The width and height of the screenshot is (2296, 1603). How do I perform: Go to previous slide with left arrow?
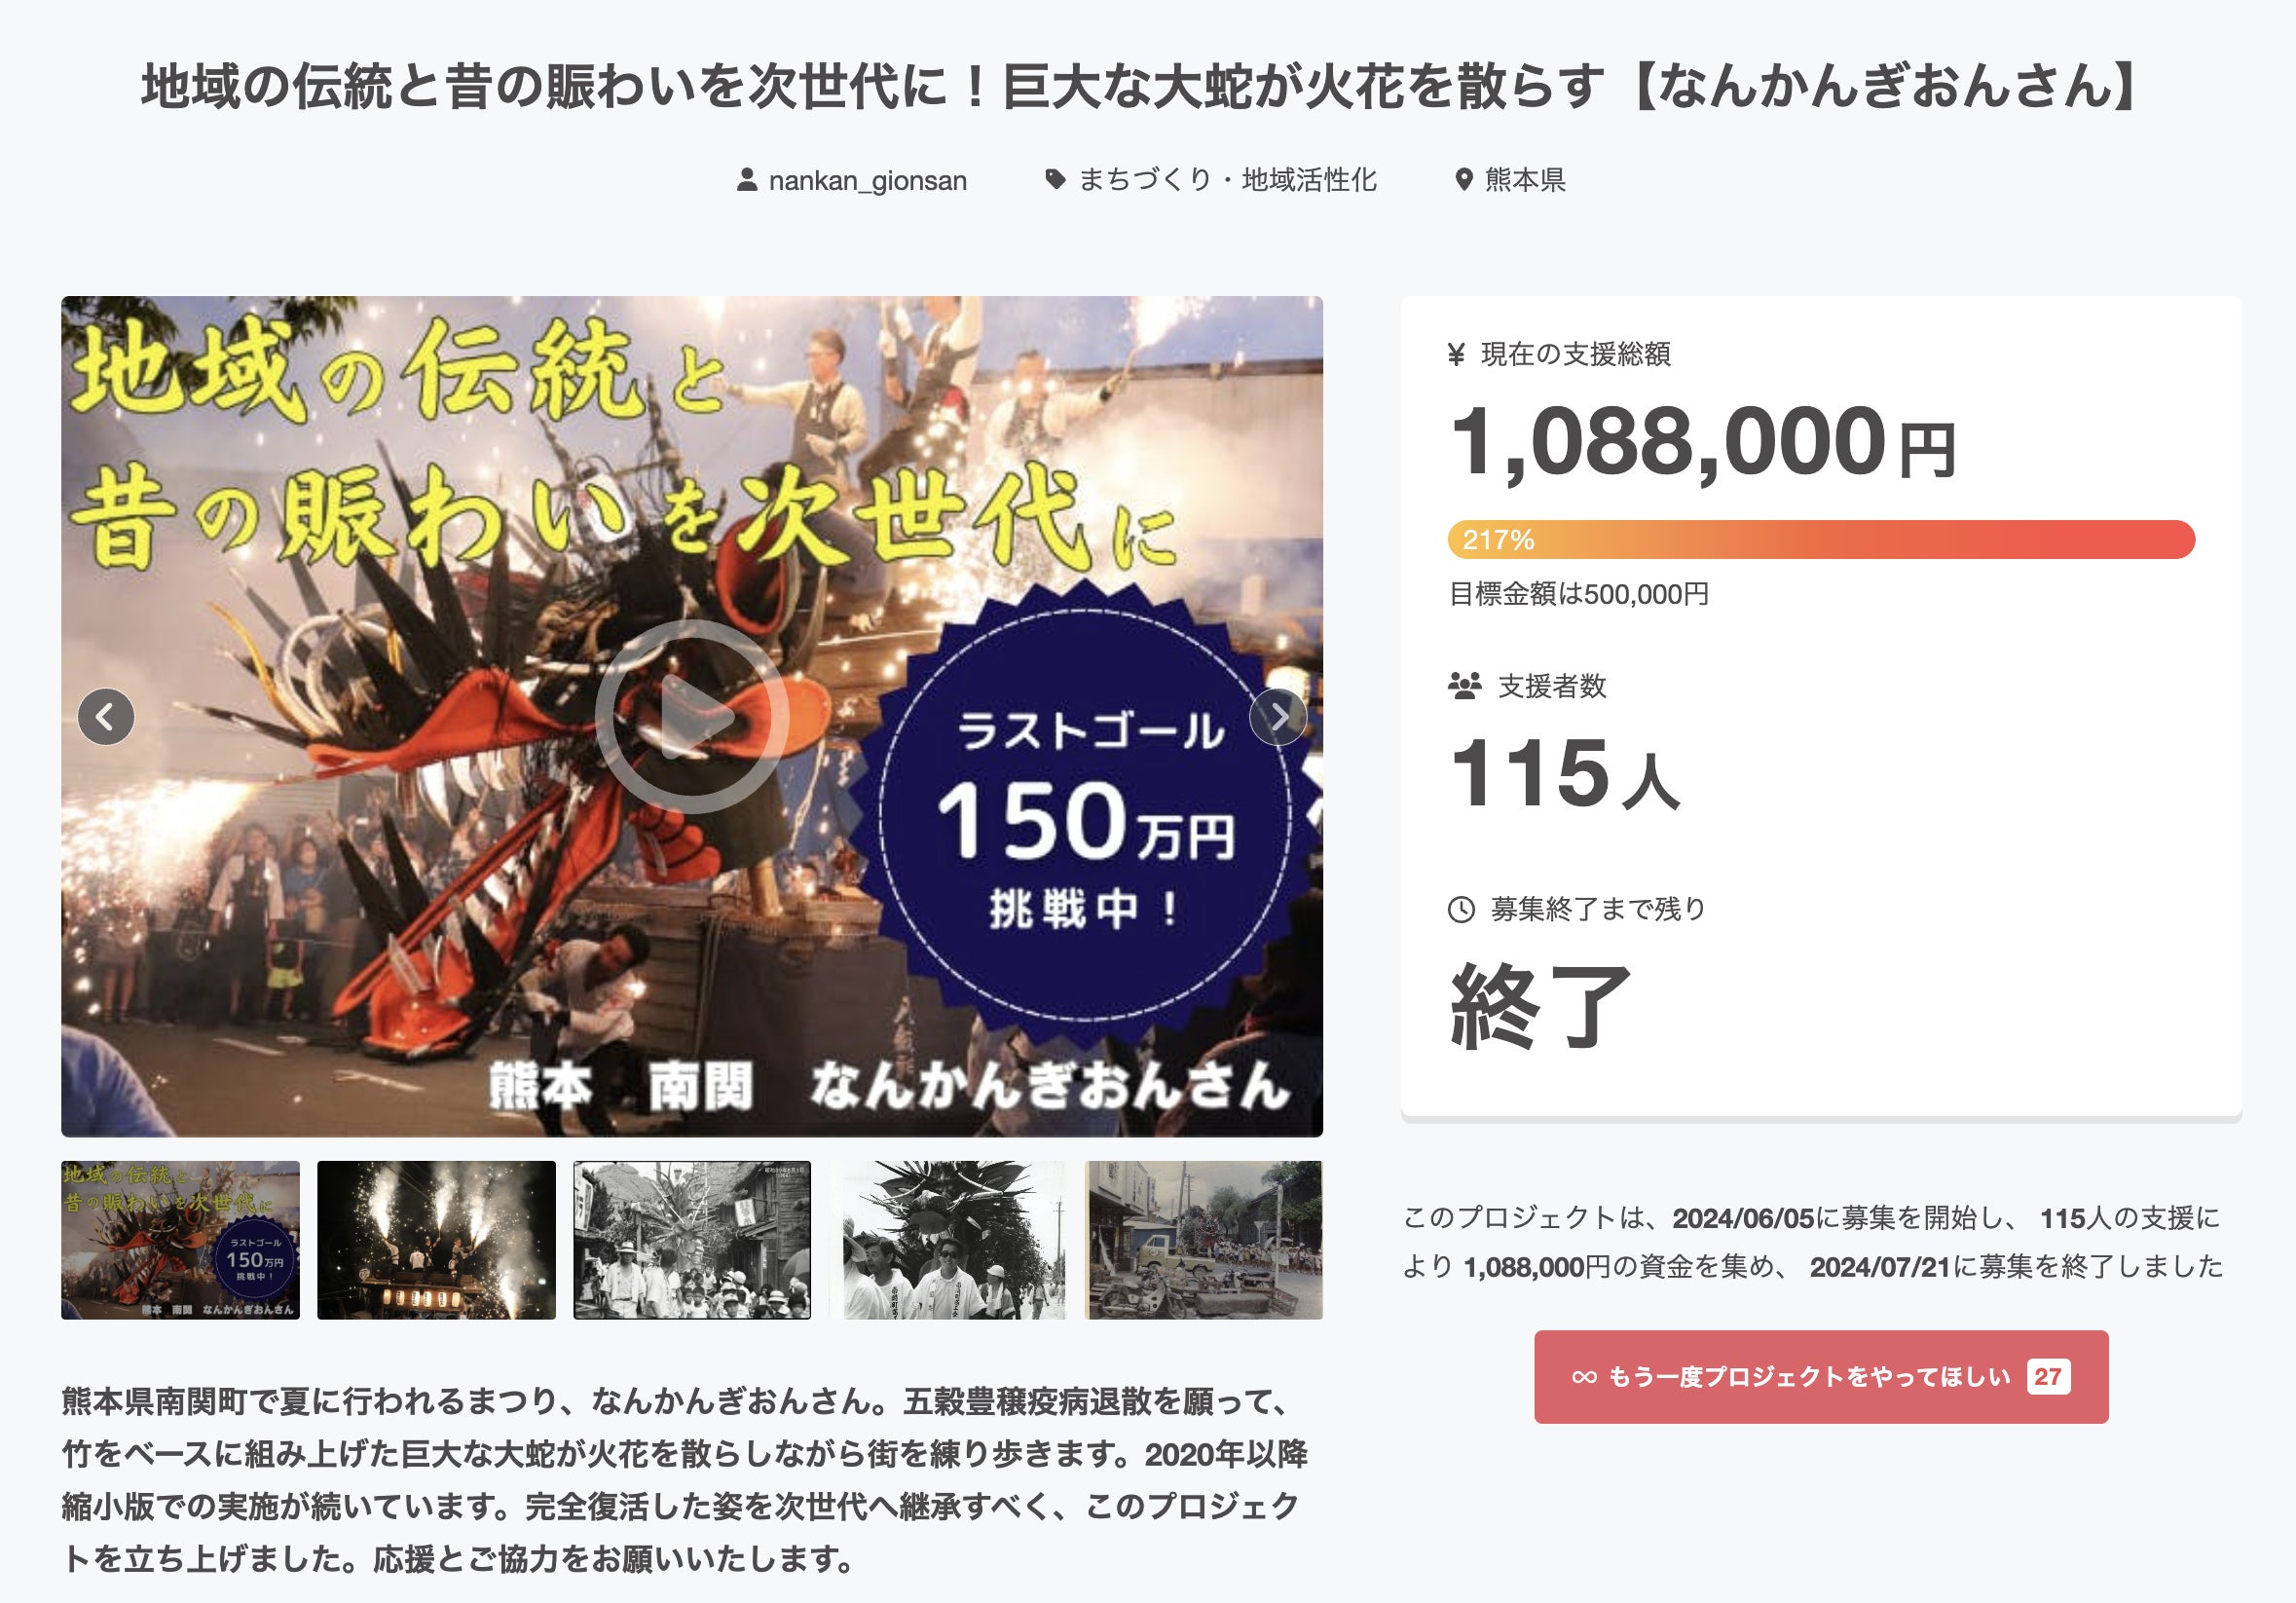point(106,716)
